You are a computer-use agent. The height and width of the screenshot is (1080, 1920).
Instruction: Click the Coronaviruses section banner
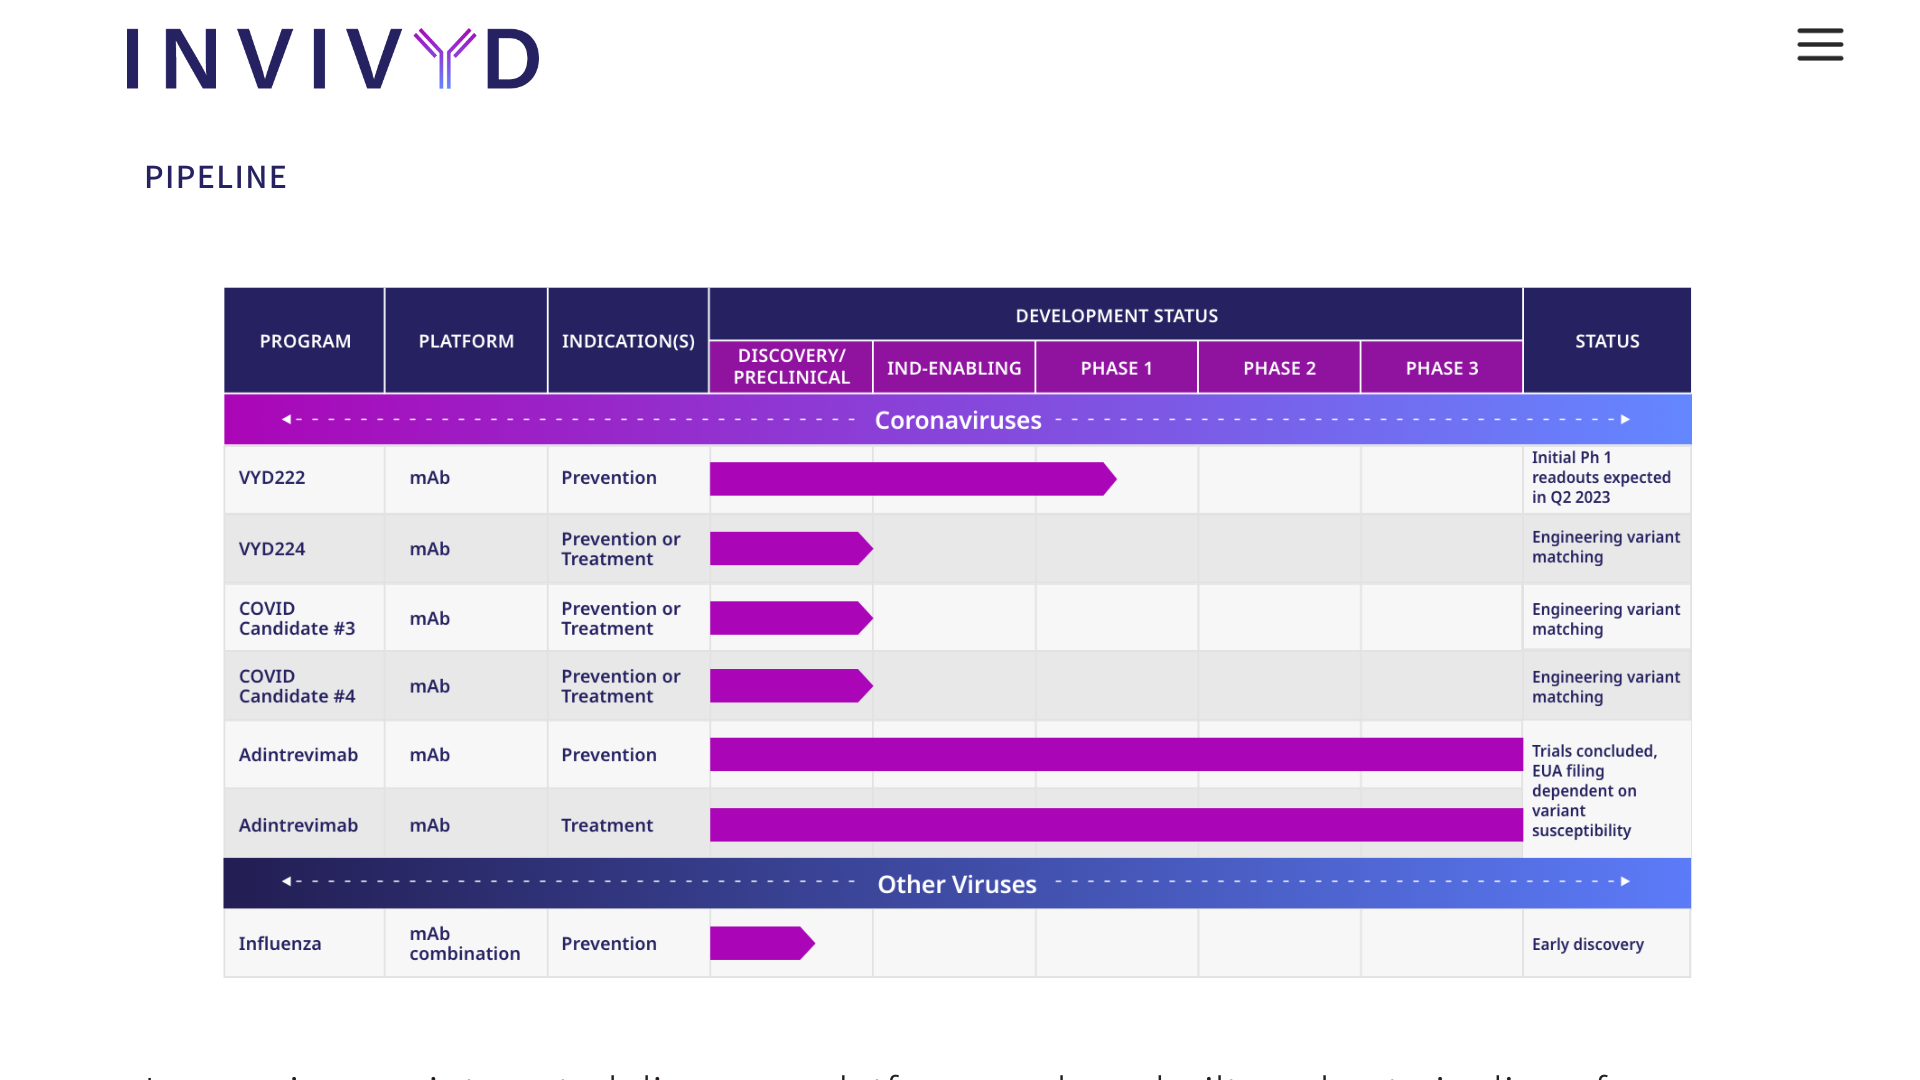(x=957, y=420)
